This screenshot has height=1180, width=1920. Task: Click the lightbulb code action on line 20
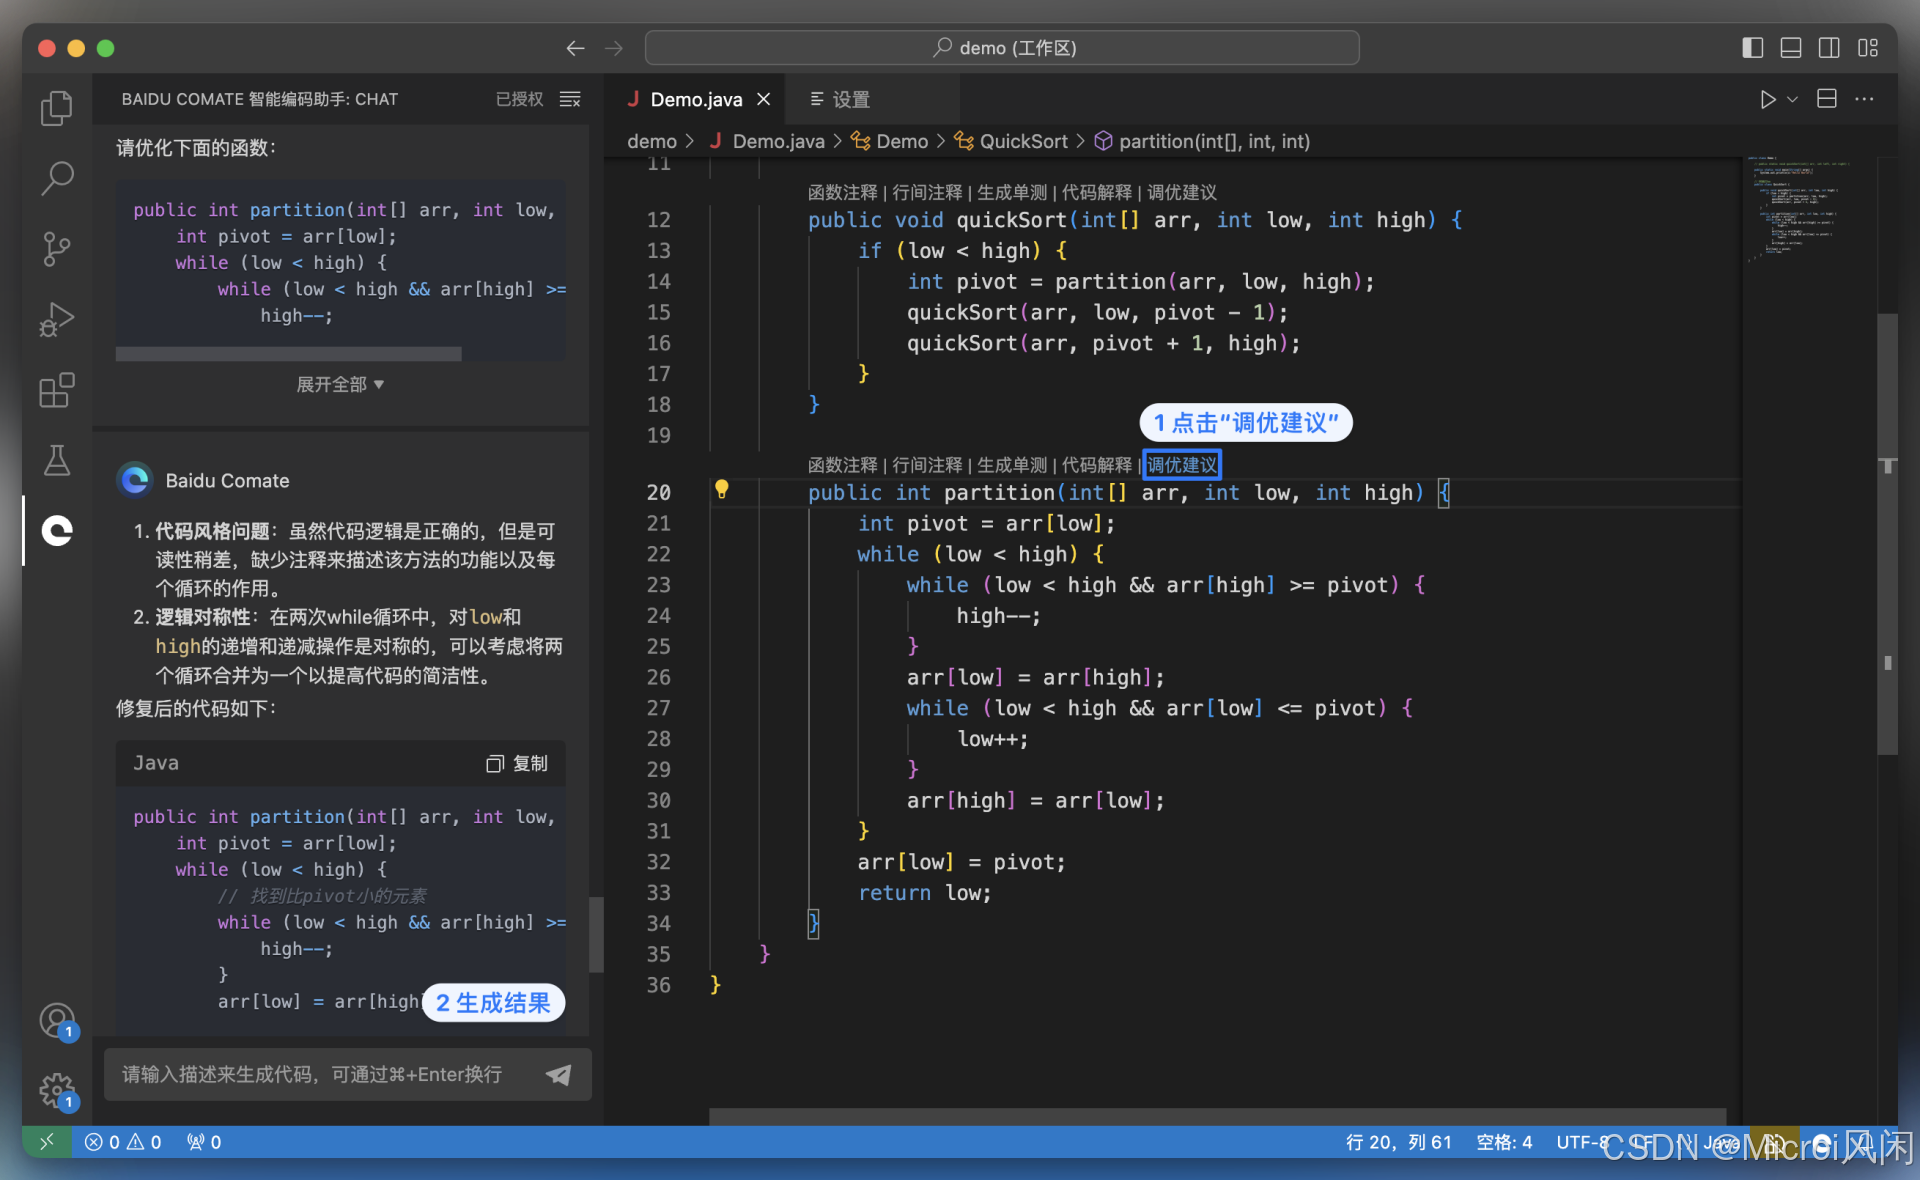721,490
